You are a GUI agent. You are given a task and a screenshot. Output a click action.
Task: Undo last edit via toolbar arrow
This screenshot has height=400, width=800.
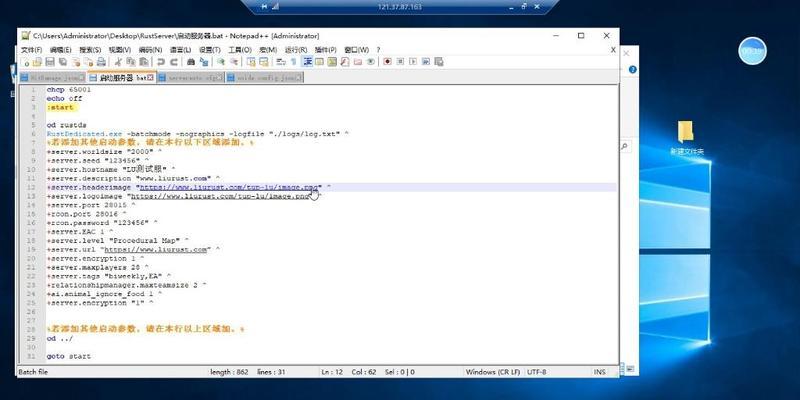click(161, 62)
